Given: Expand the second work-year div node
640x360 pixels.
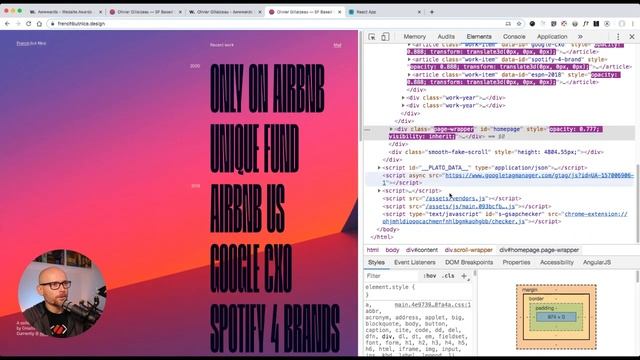Looking at the screenshot, I should 403,105.
